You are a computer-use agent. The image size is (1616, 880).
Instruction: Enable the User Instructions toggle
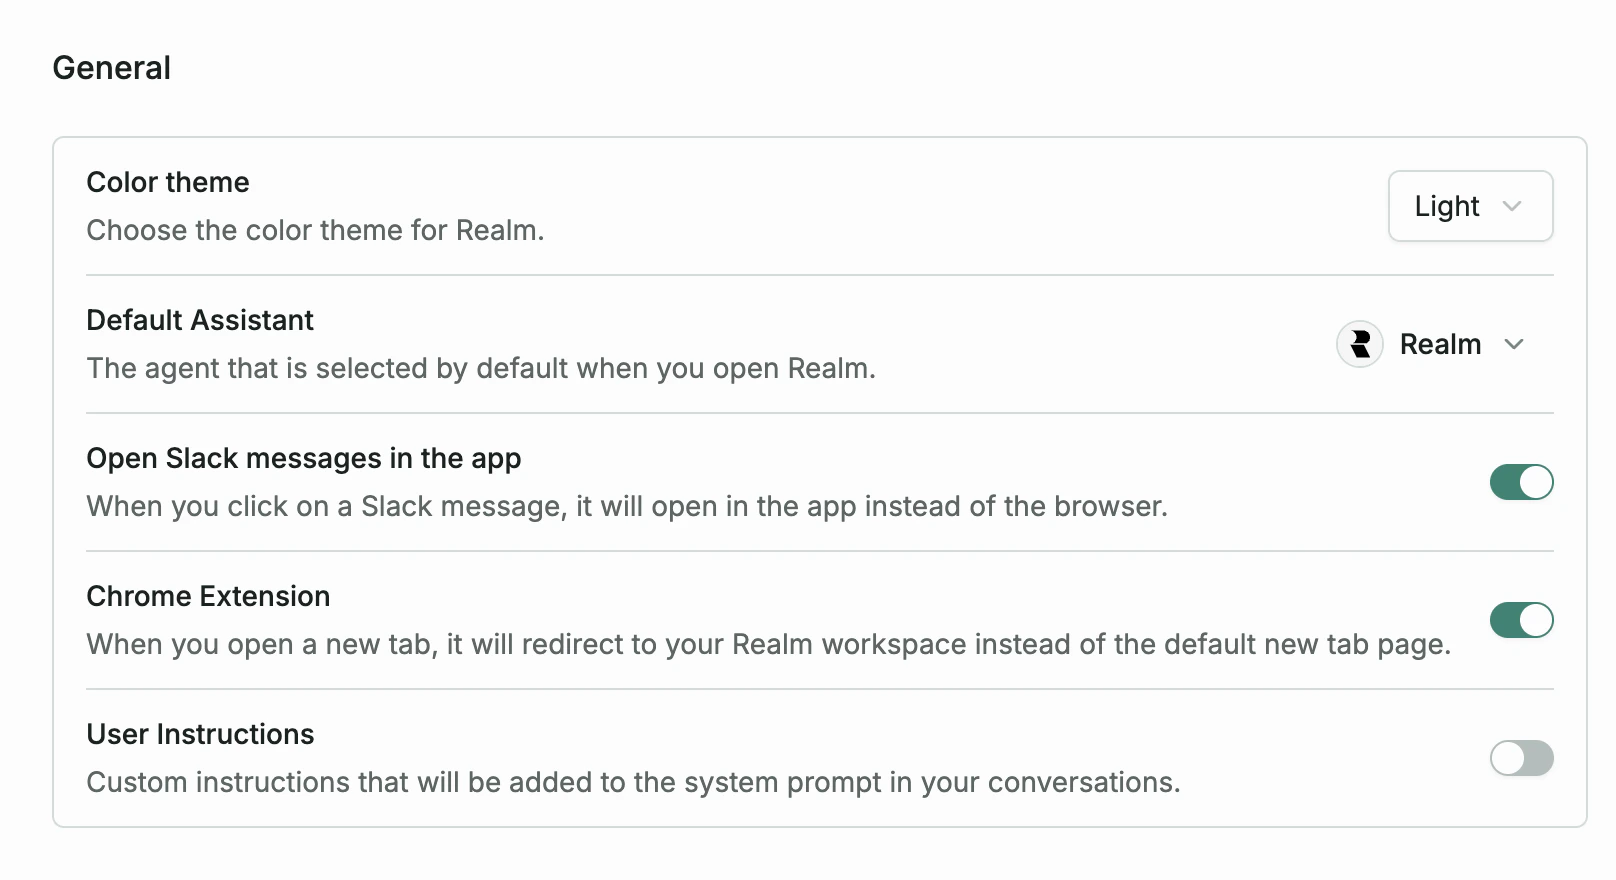pos(1521,758)
